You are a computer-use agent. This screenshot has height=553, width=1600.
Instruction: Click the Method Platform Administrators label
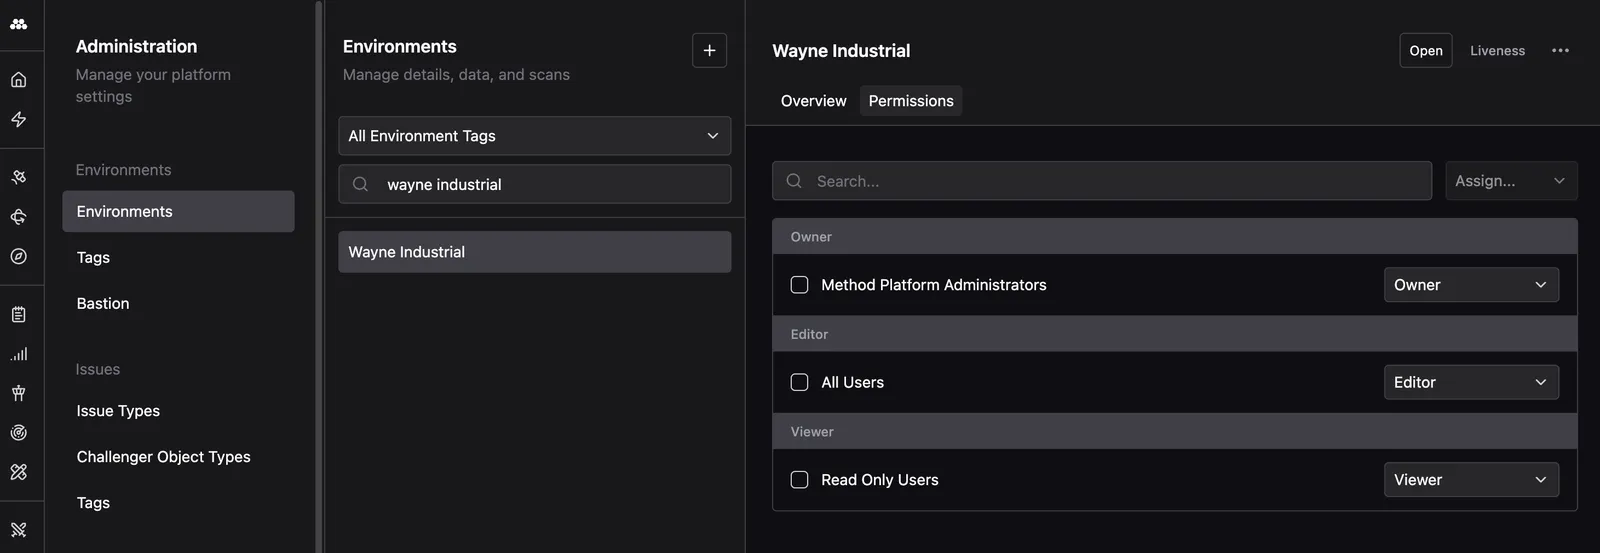(x=934, y=285)
